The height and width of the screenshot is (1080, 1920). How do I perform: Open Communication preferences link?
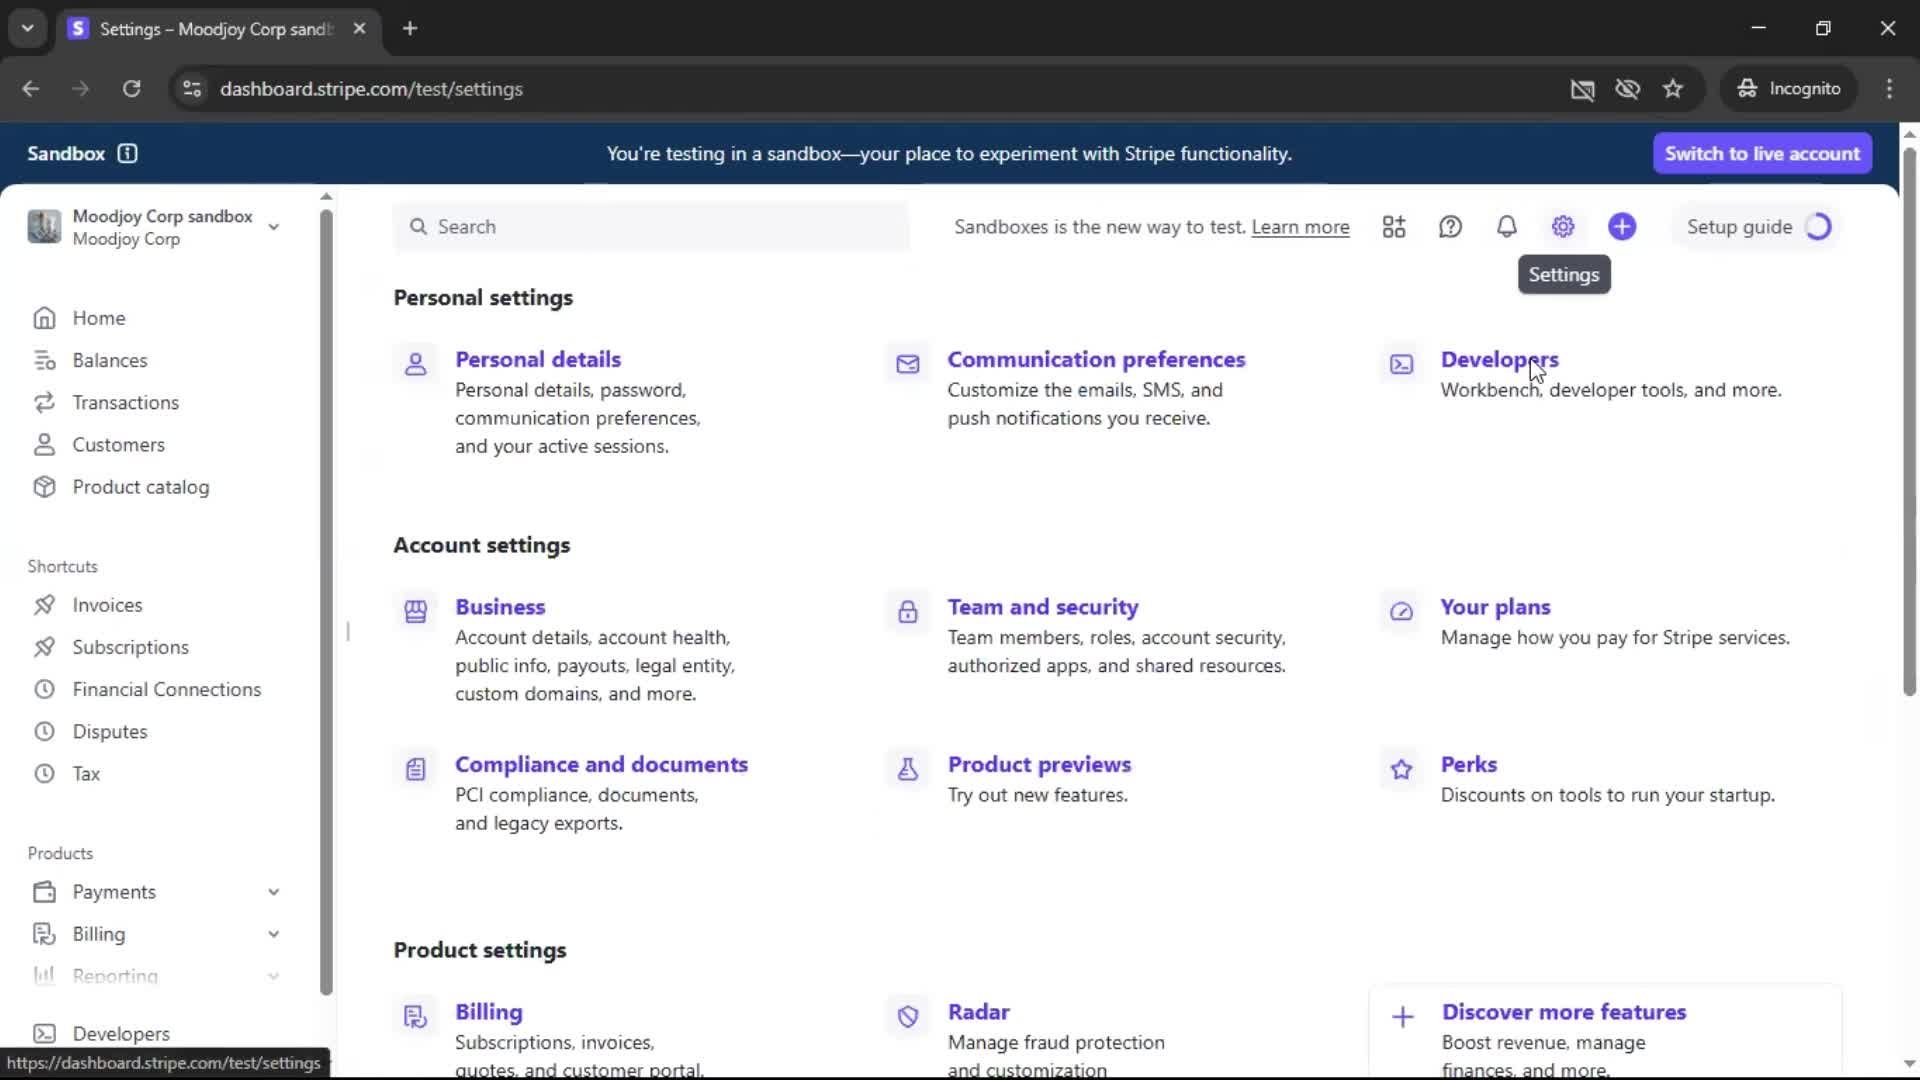pyautogui.click(x=1096, y=359)
